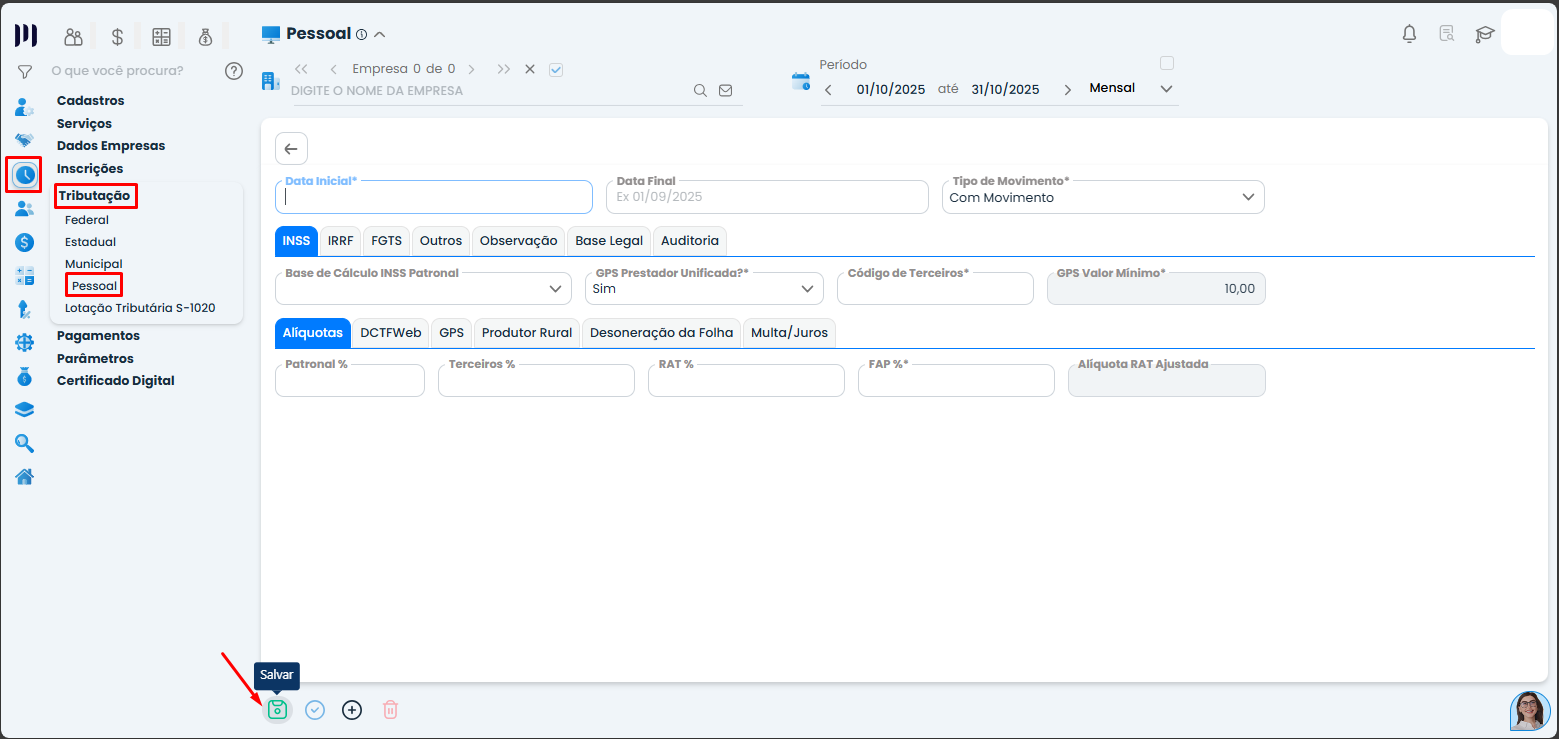Click the FAP % input field

(x=956, y=380)
